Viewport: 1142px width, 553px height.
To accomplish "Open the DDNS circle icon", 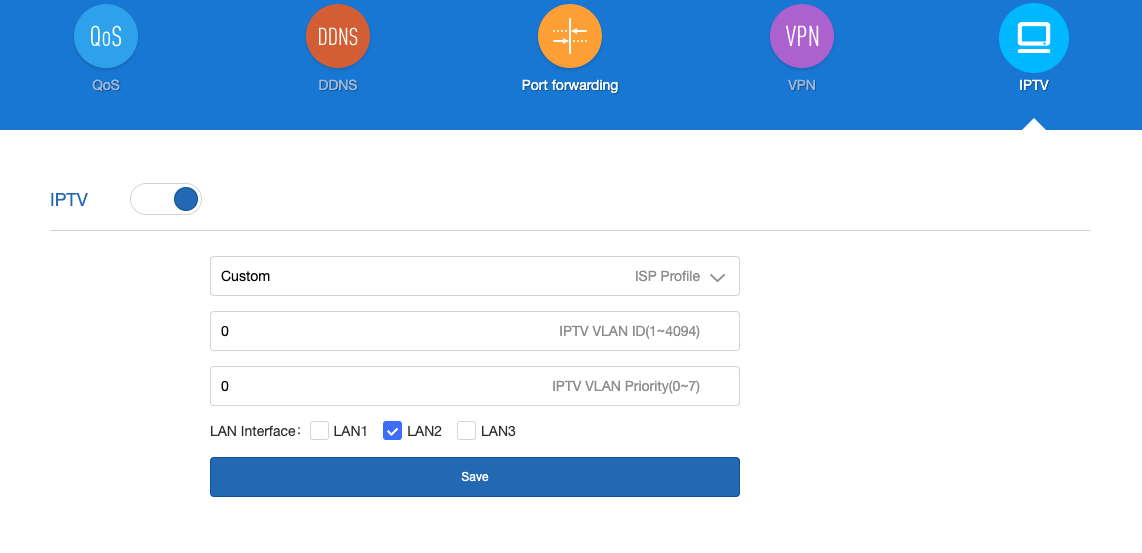I will [338, 36].
